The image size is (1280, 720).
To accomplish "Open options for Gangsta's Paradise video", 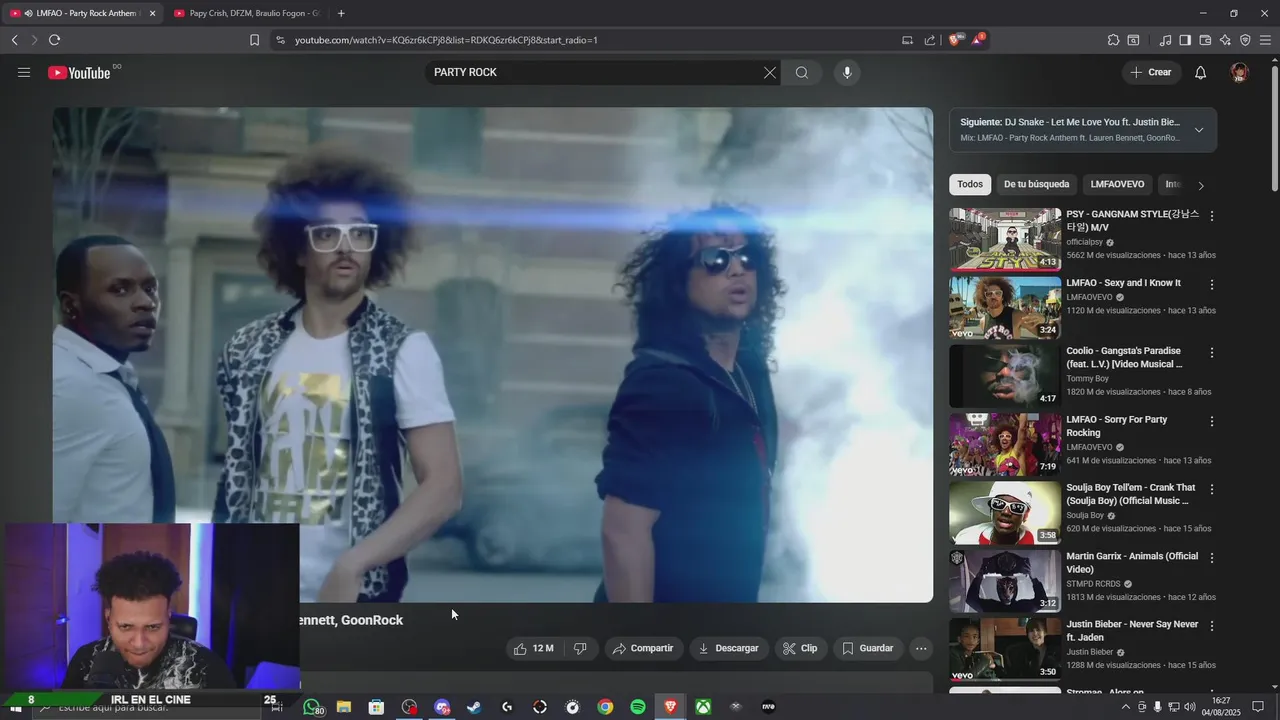I will point(1212,353).
